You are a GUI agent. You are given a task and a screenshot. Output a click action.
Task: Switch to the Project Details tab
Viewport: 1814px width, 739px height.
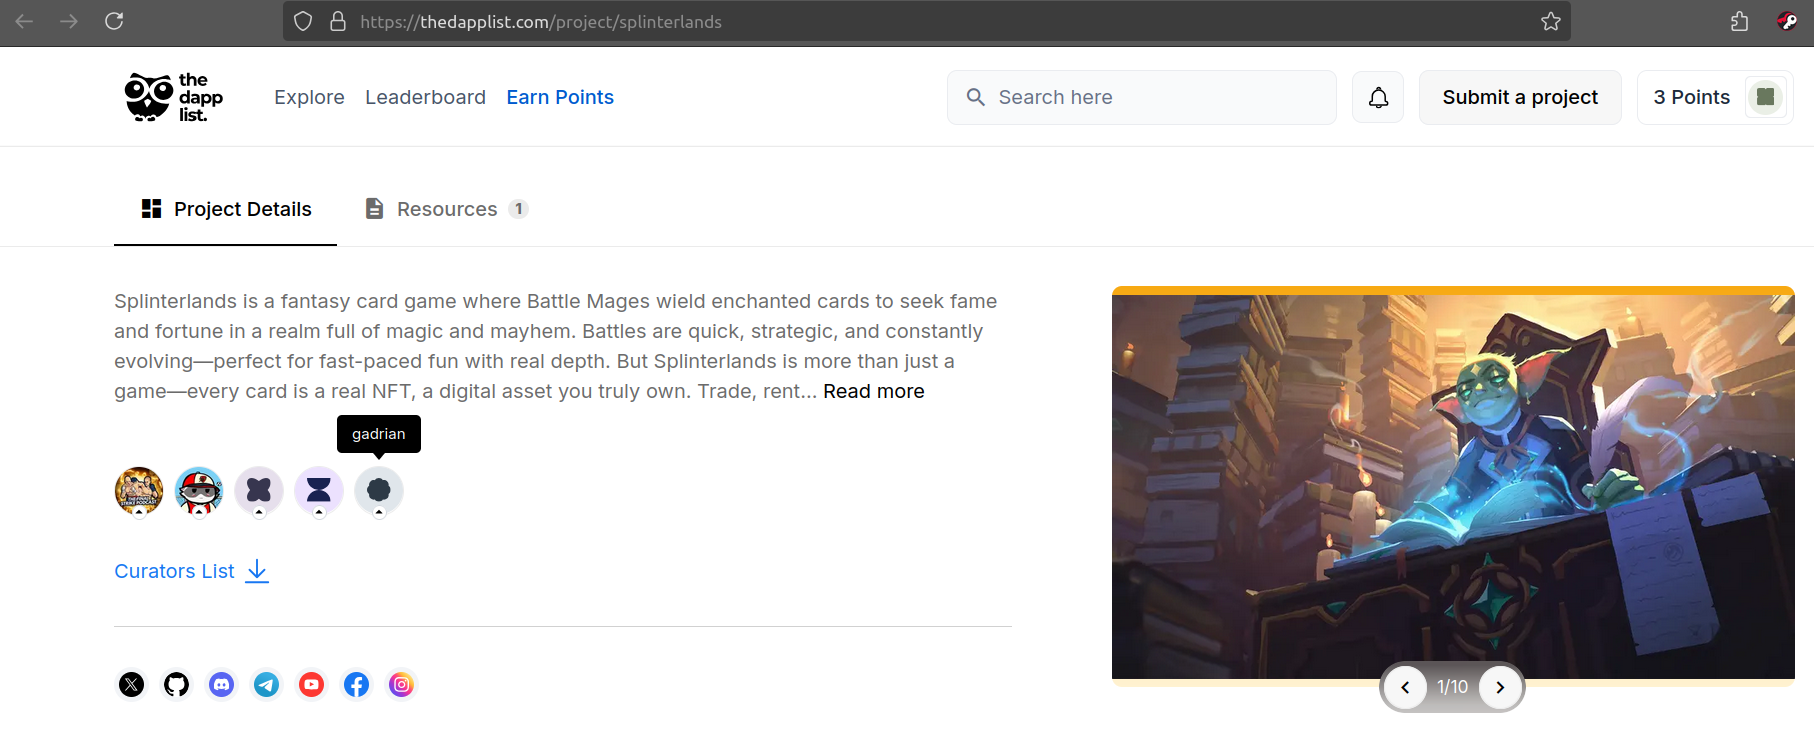coord(226,209)
